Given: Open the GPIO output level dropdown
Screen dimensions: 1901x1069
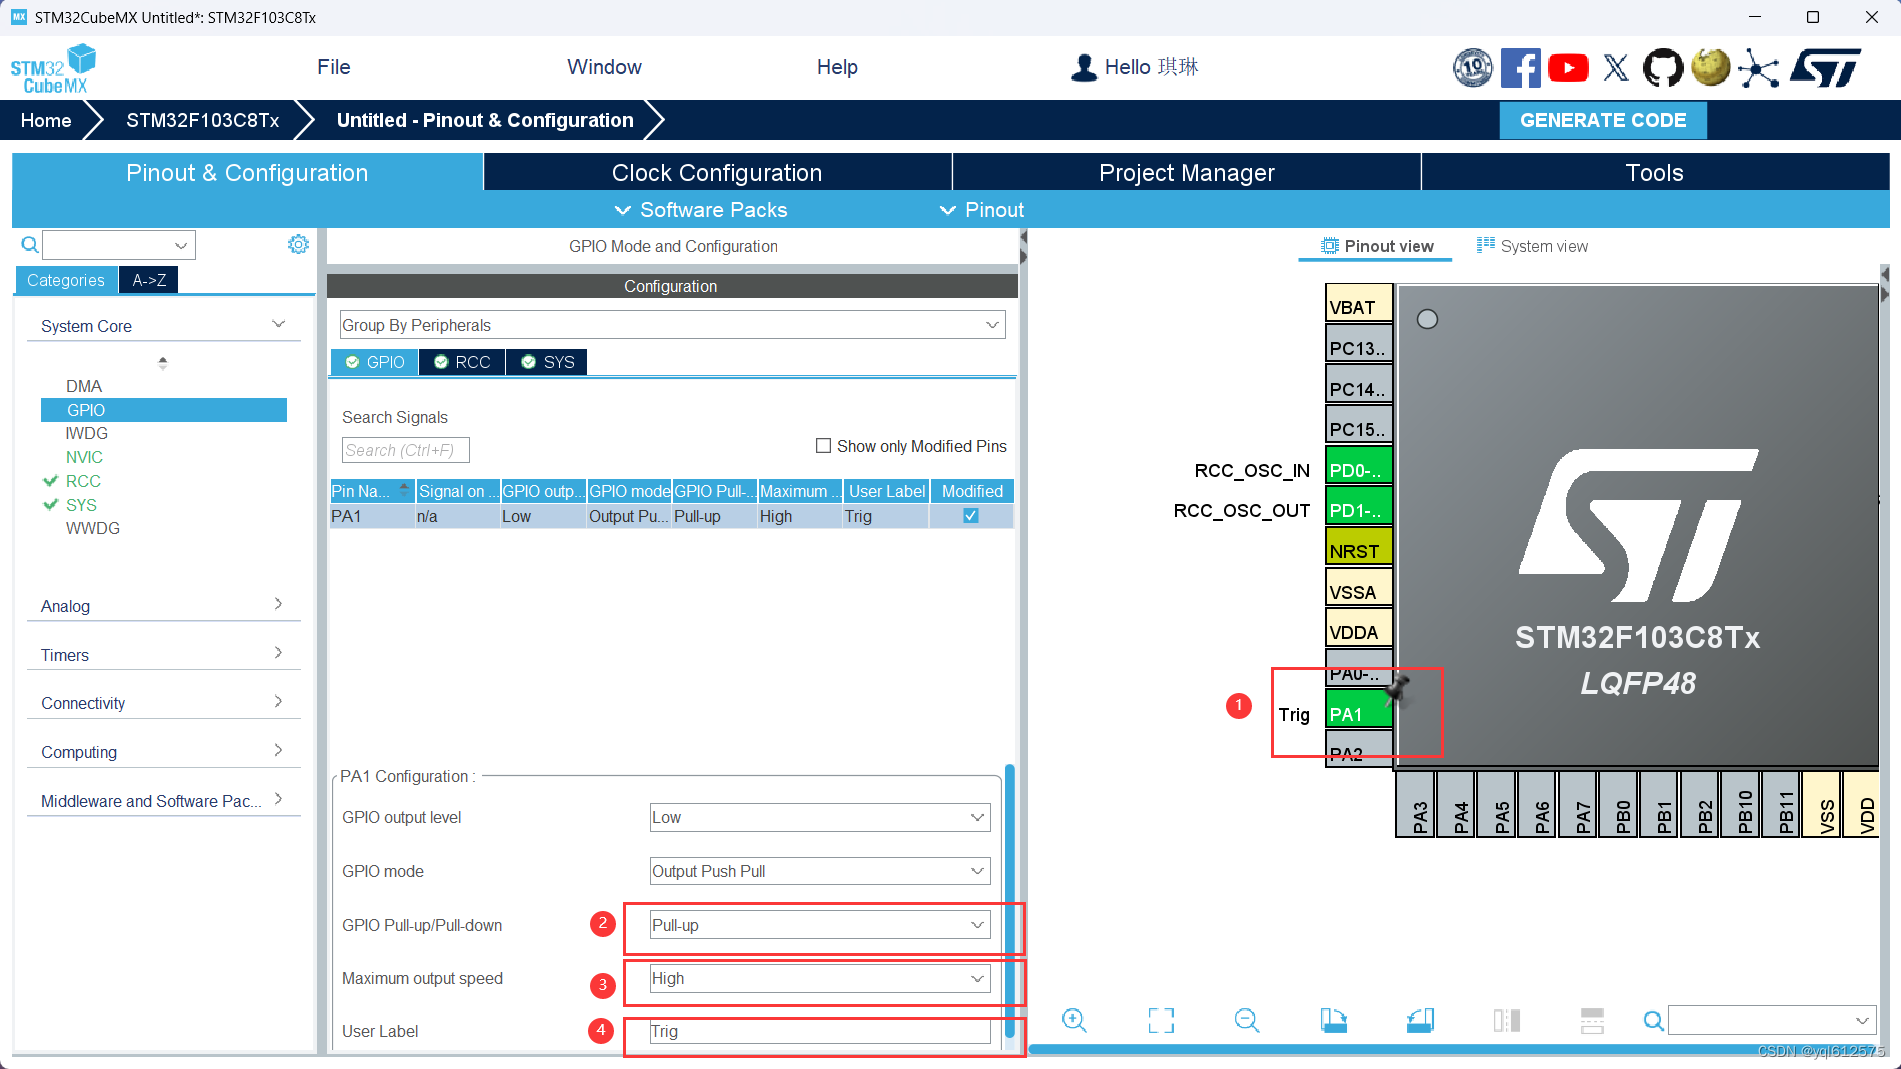Looking at the screenshot, I should click(820, 817).
